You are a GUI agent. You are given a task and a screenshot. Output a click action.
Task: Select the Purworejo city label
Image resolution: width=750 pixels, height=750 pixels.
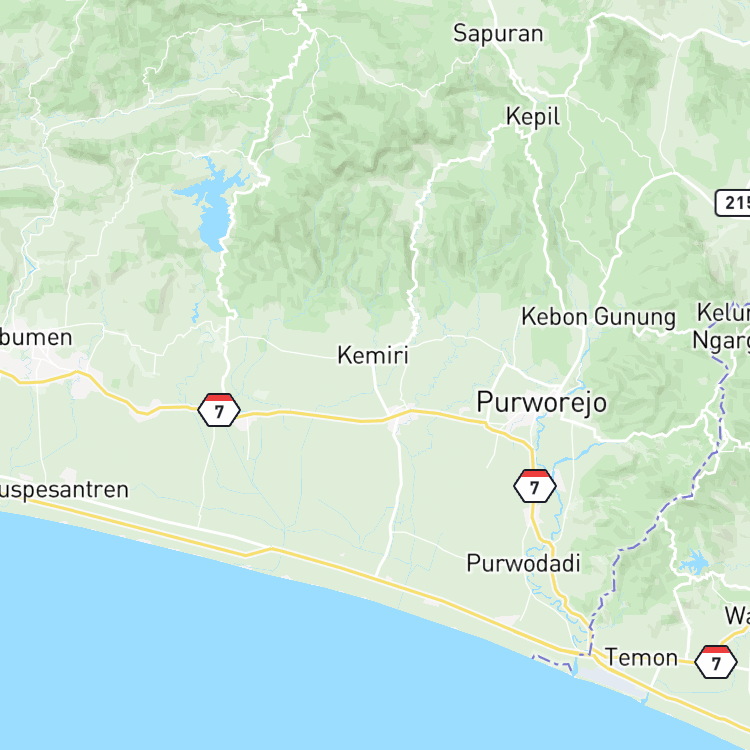(541, 403)
